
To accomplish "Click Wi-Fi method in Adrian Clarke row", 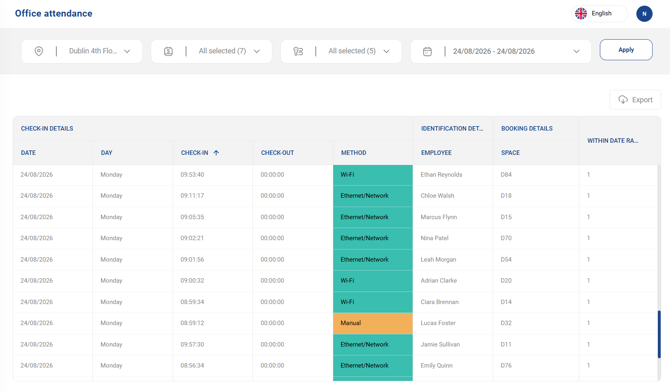I will pyautogui.click(x=373, y=281).
